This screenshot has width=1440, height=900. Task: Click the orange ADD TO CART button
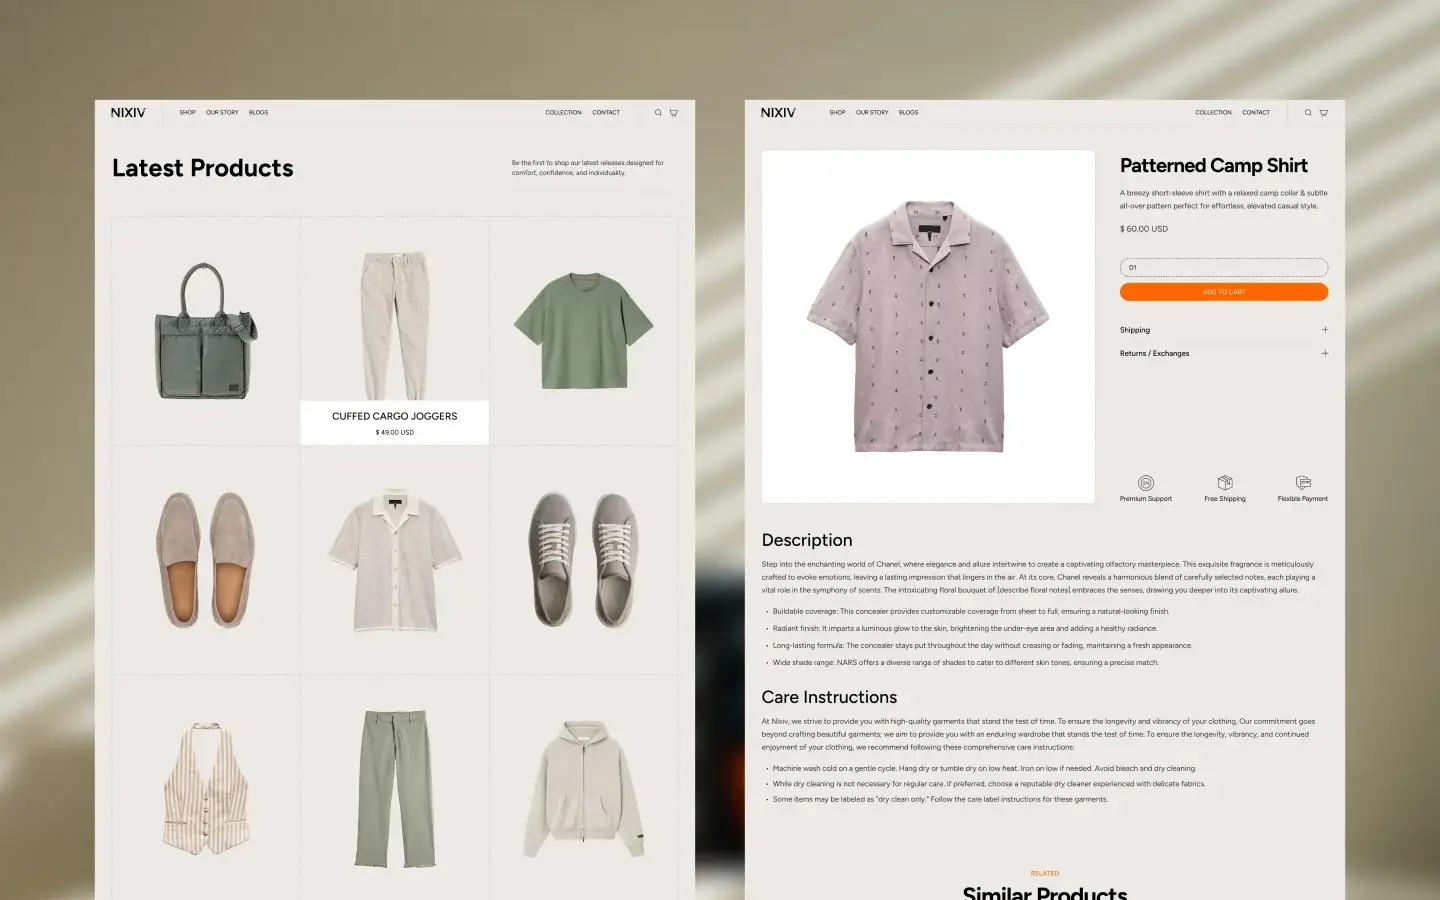(x=1224, y=292)
